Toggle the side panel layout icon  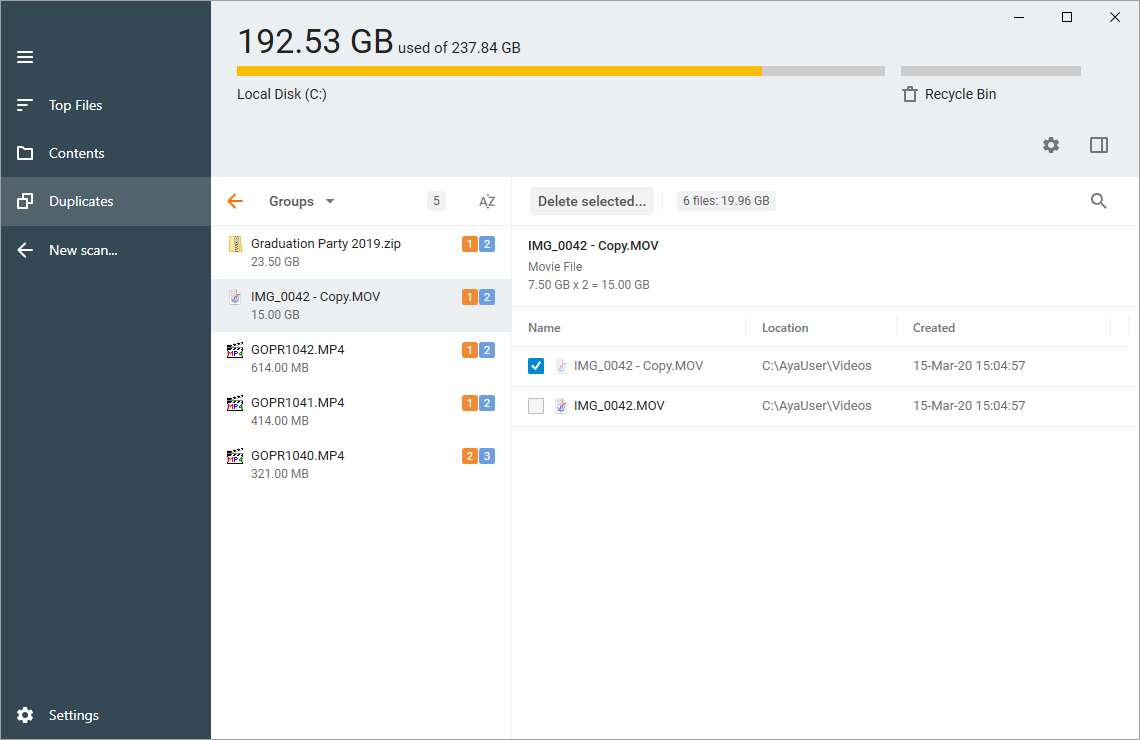1099,145
